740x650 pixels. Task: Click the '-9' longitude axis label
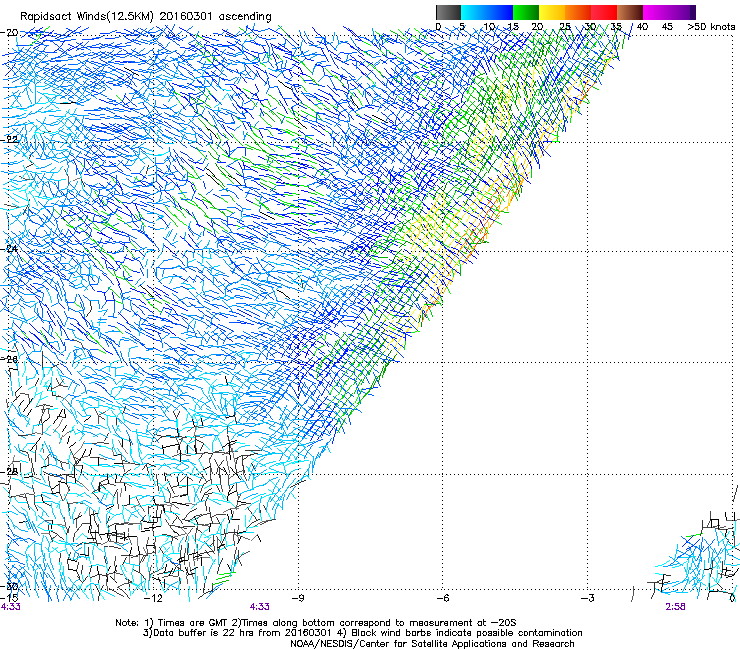pyautogui.click(x=298, y=598)
